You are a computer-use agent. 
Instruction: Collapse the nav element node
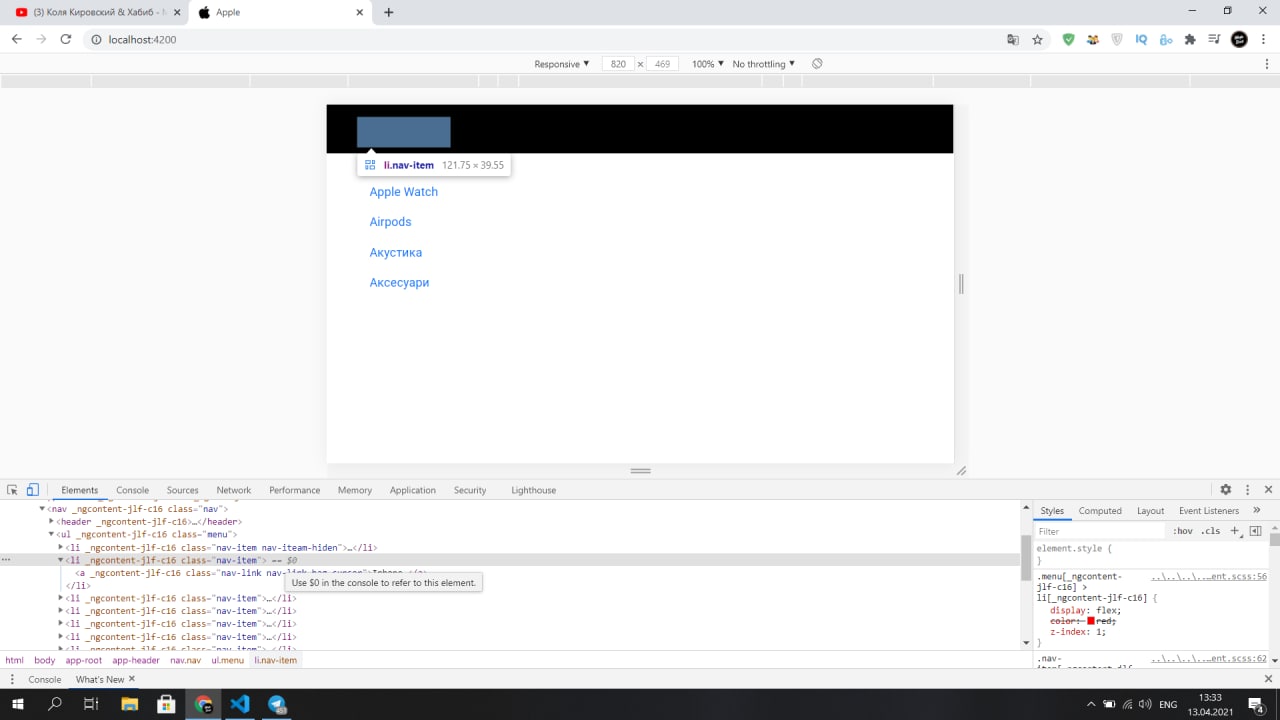pos(42,509)
